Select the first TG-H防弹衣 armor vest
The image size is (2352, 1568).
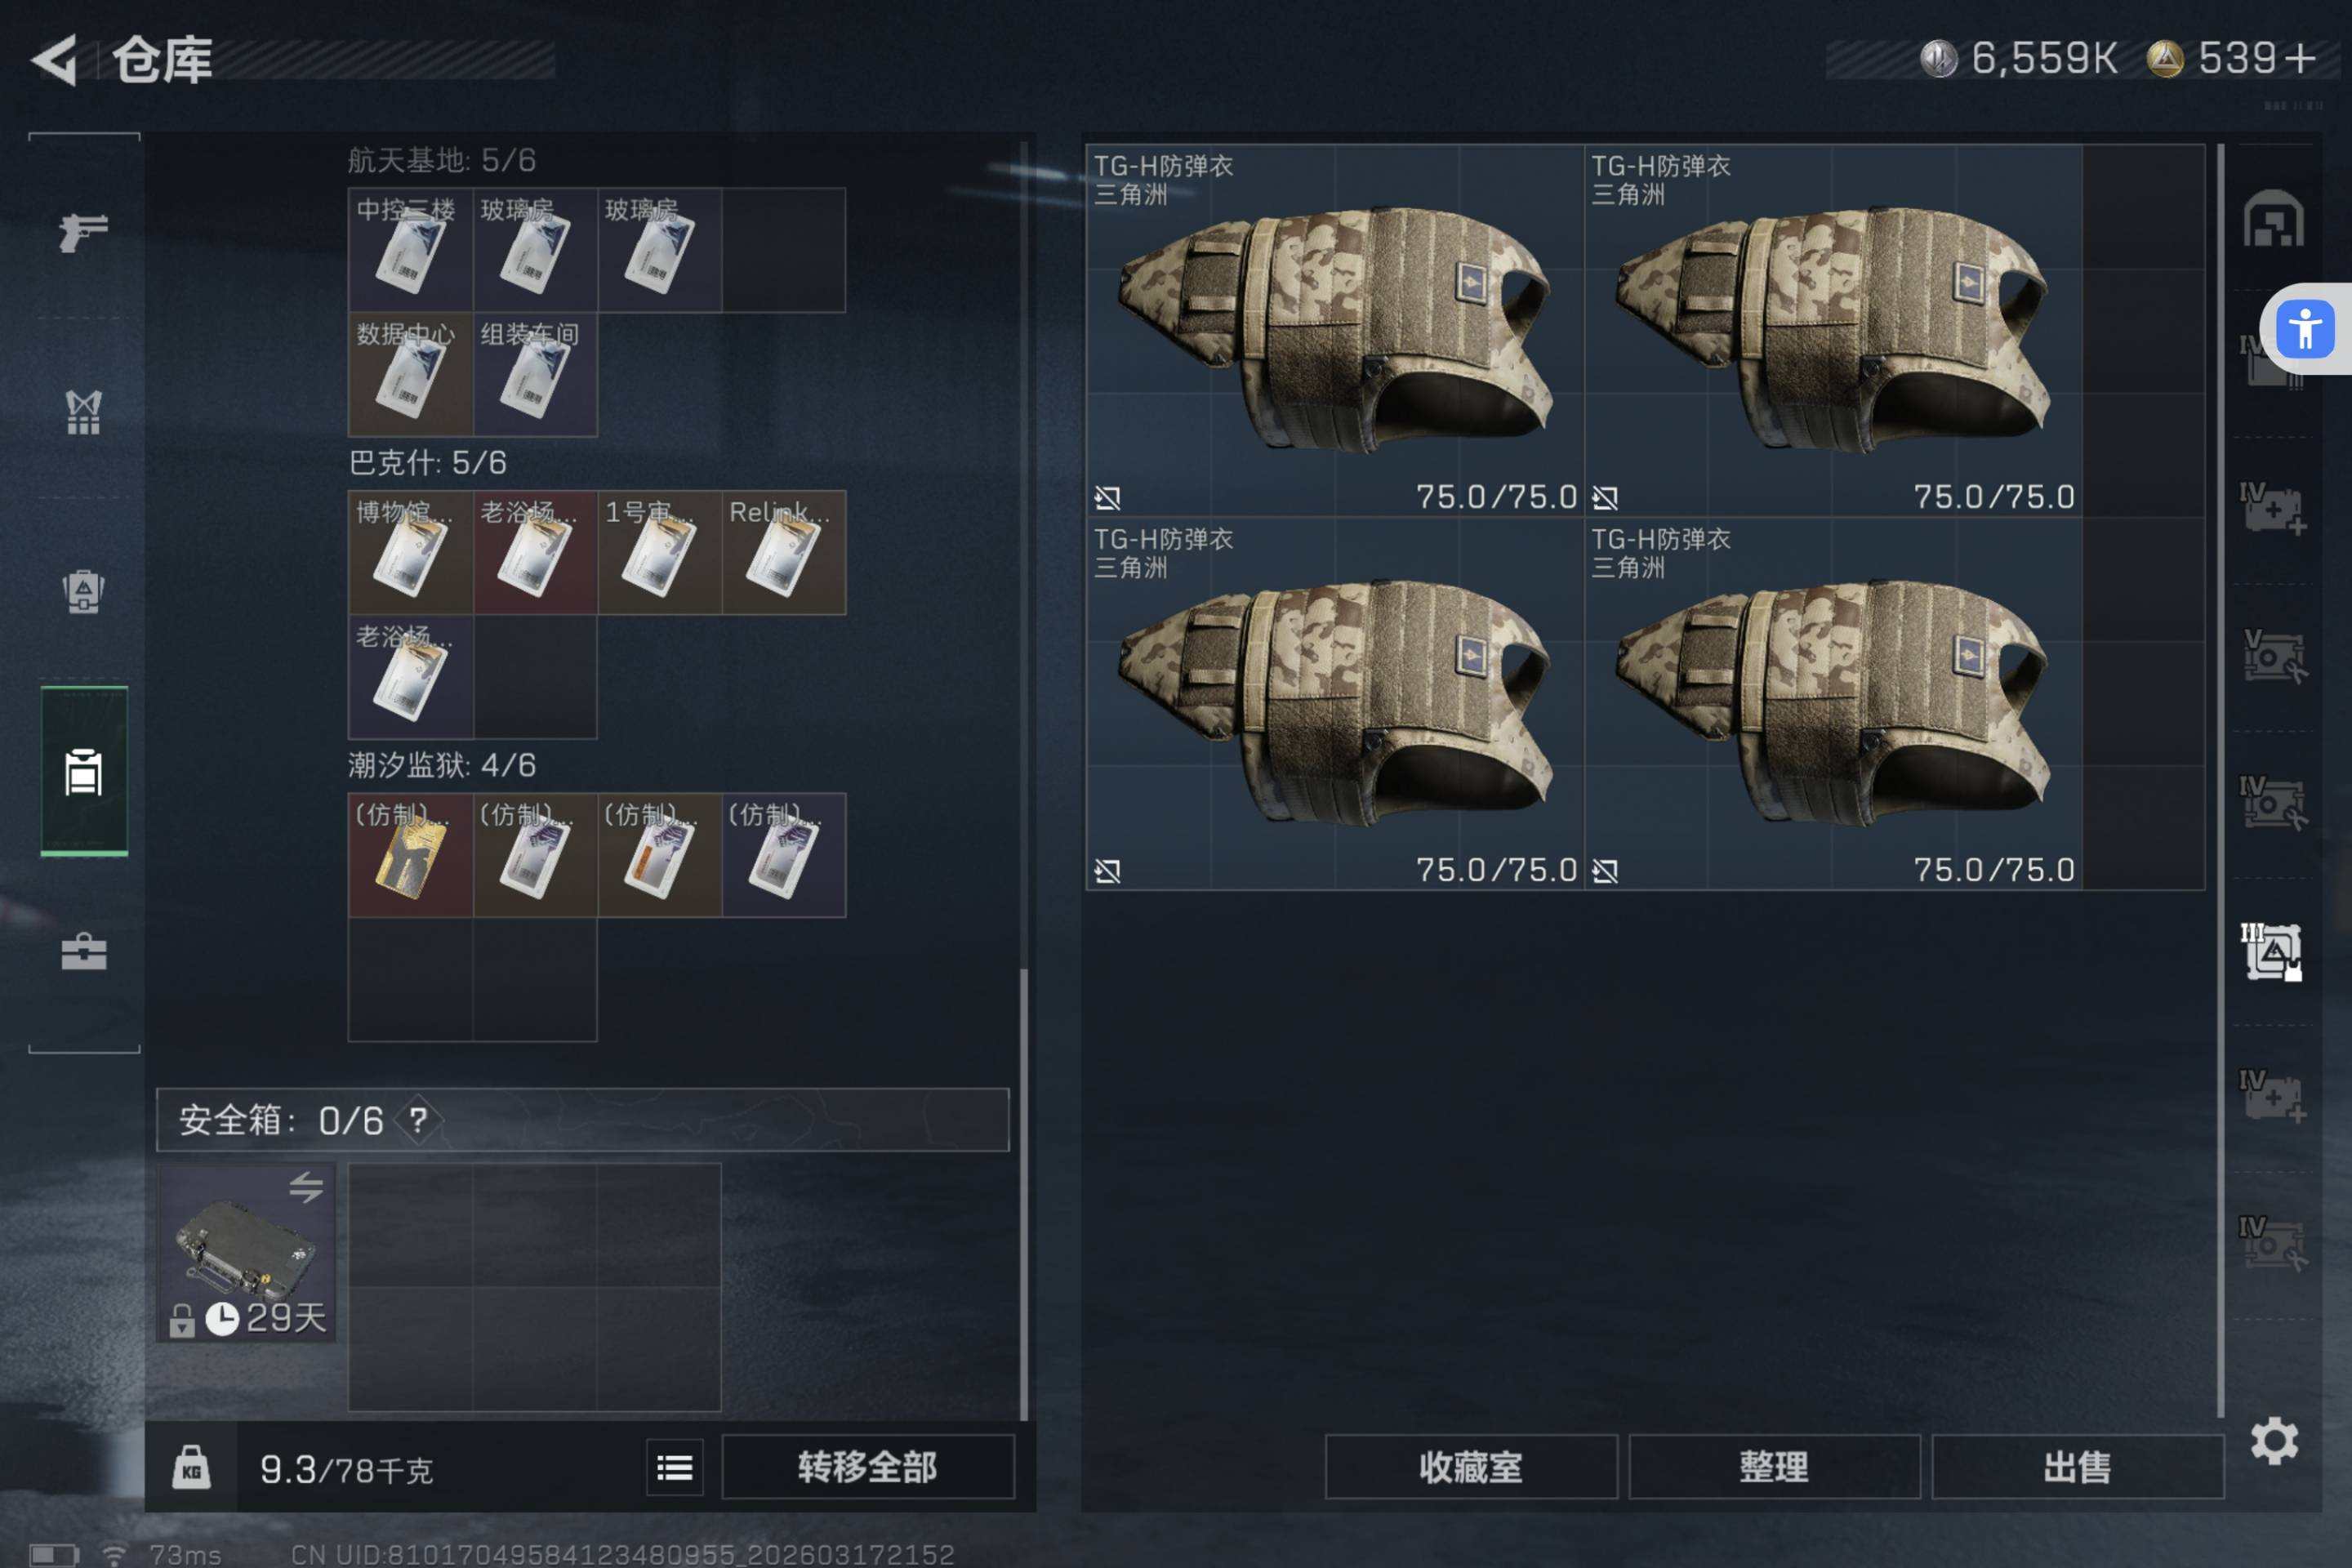point(1335,330)
